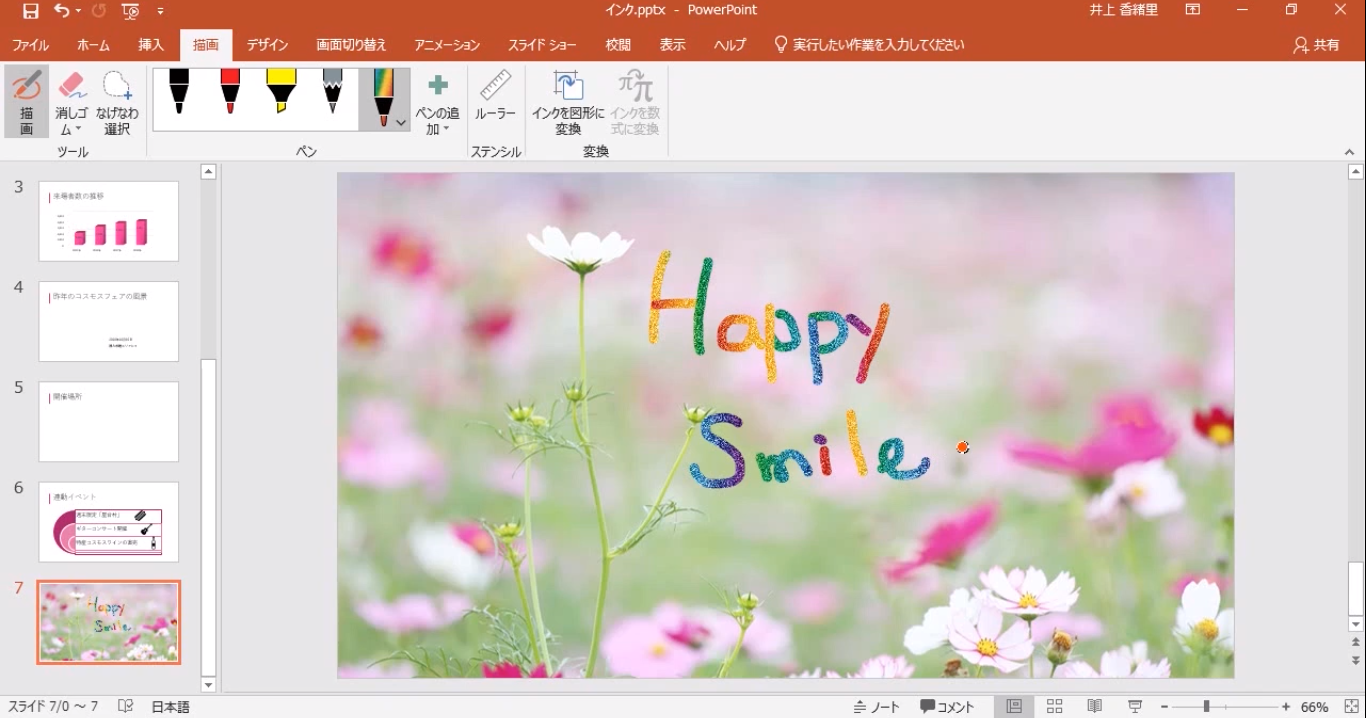Click the Share (共有) button
The width and height of the screenshot is (1366, 718).
point(1316,45)
